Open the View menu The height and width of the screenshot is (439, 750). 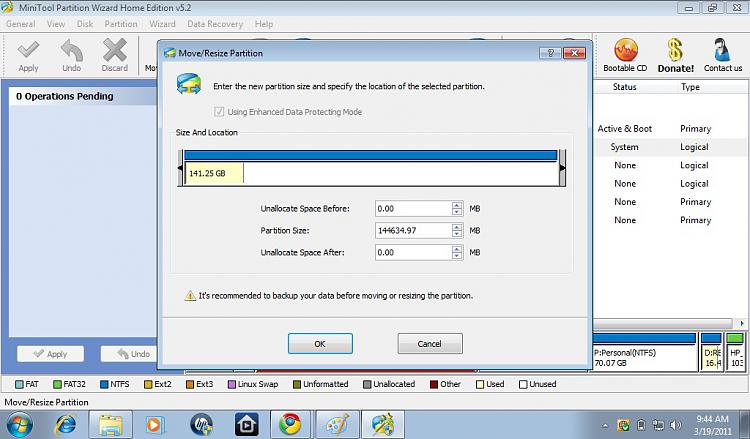tap(56, 24)
